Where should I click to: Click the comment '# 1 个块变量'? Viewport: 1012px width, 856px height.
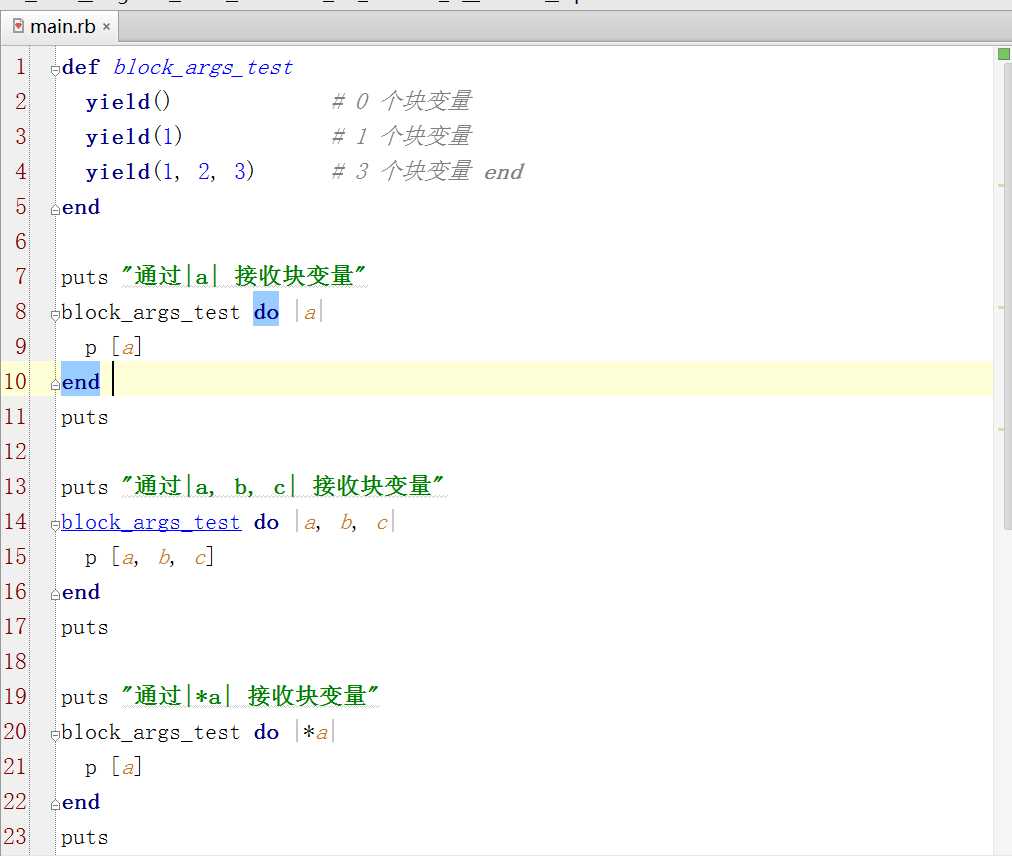[x=401, y=136]
